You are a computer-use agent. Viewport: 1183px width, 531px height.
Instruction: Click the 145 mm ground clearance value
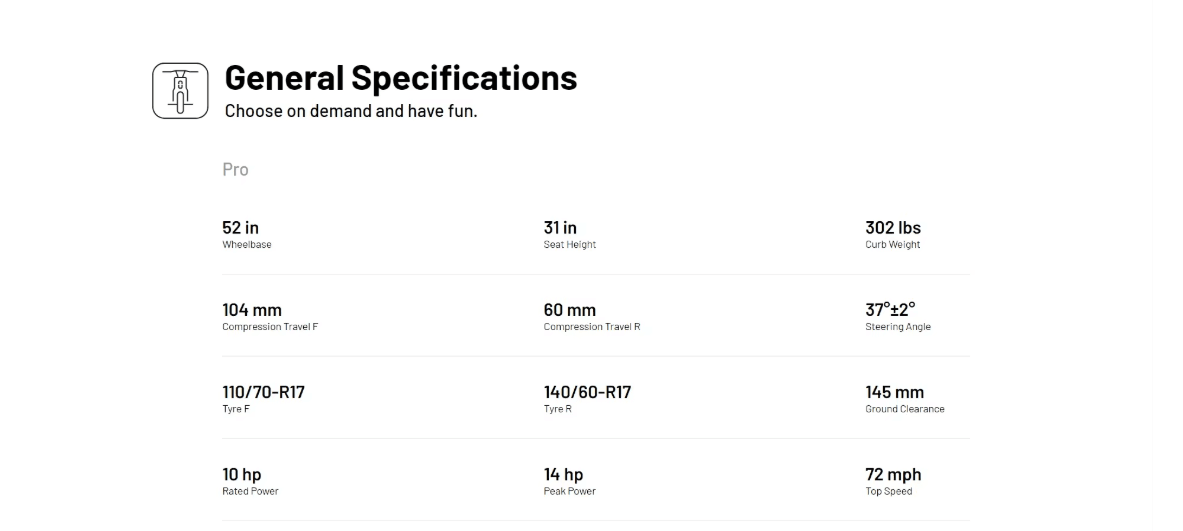894,392
